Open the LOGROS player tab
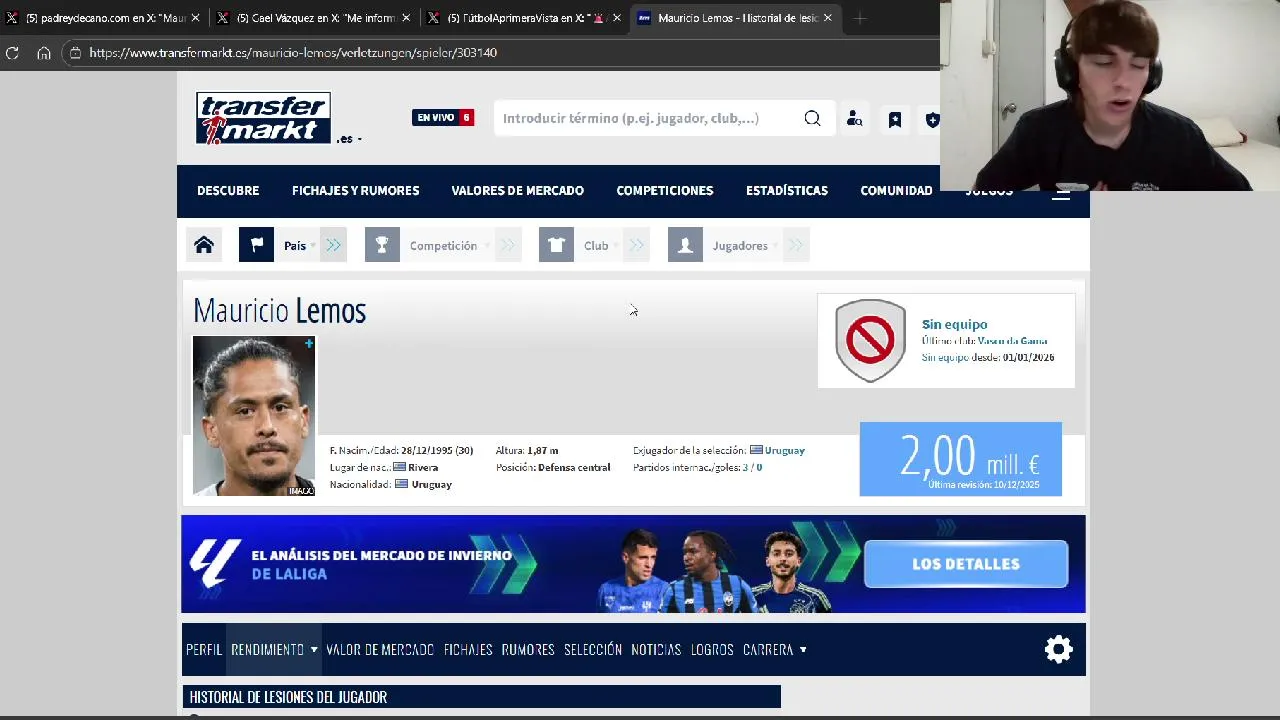The width and height of the screenshot is (1280, 720). [x=712, y=650]
